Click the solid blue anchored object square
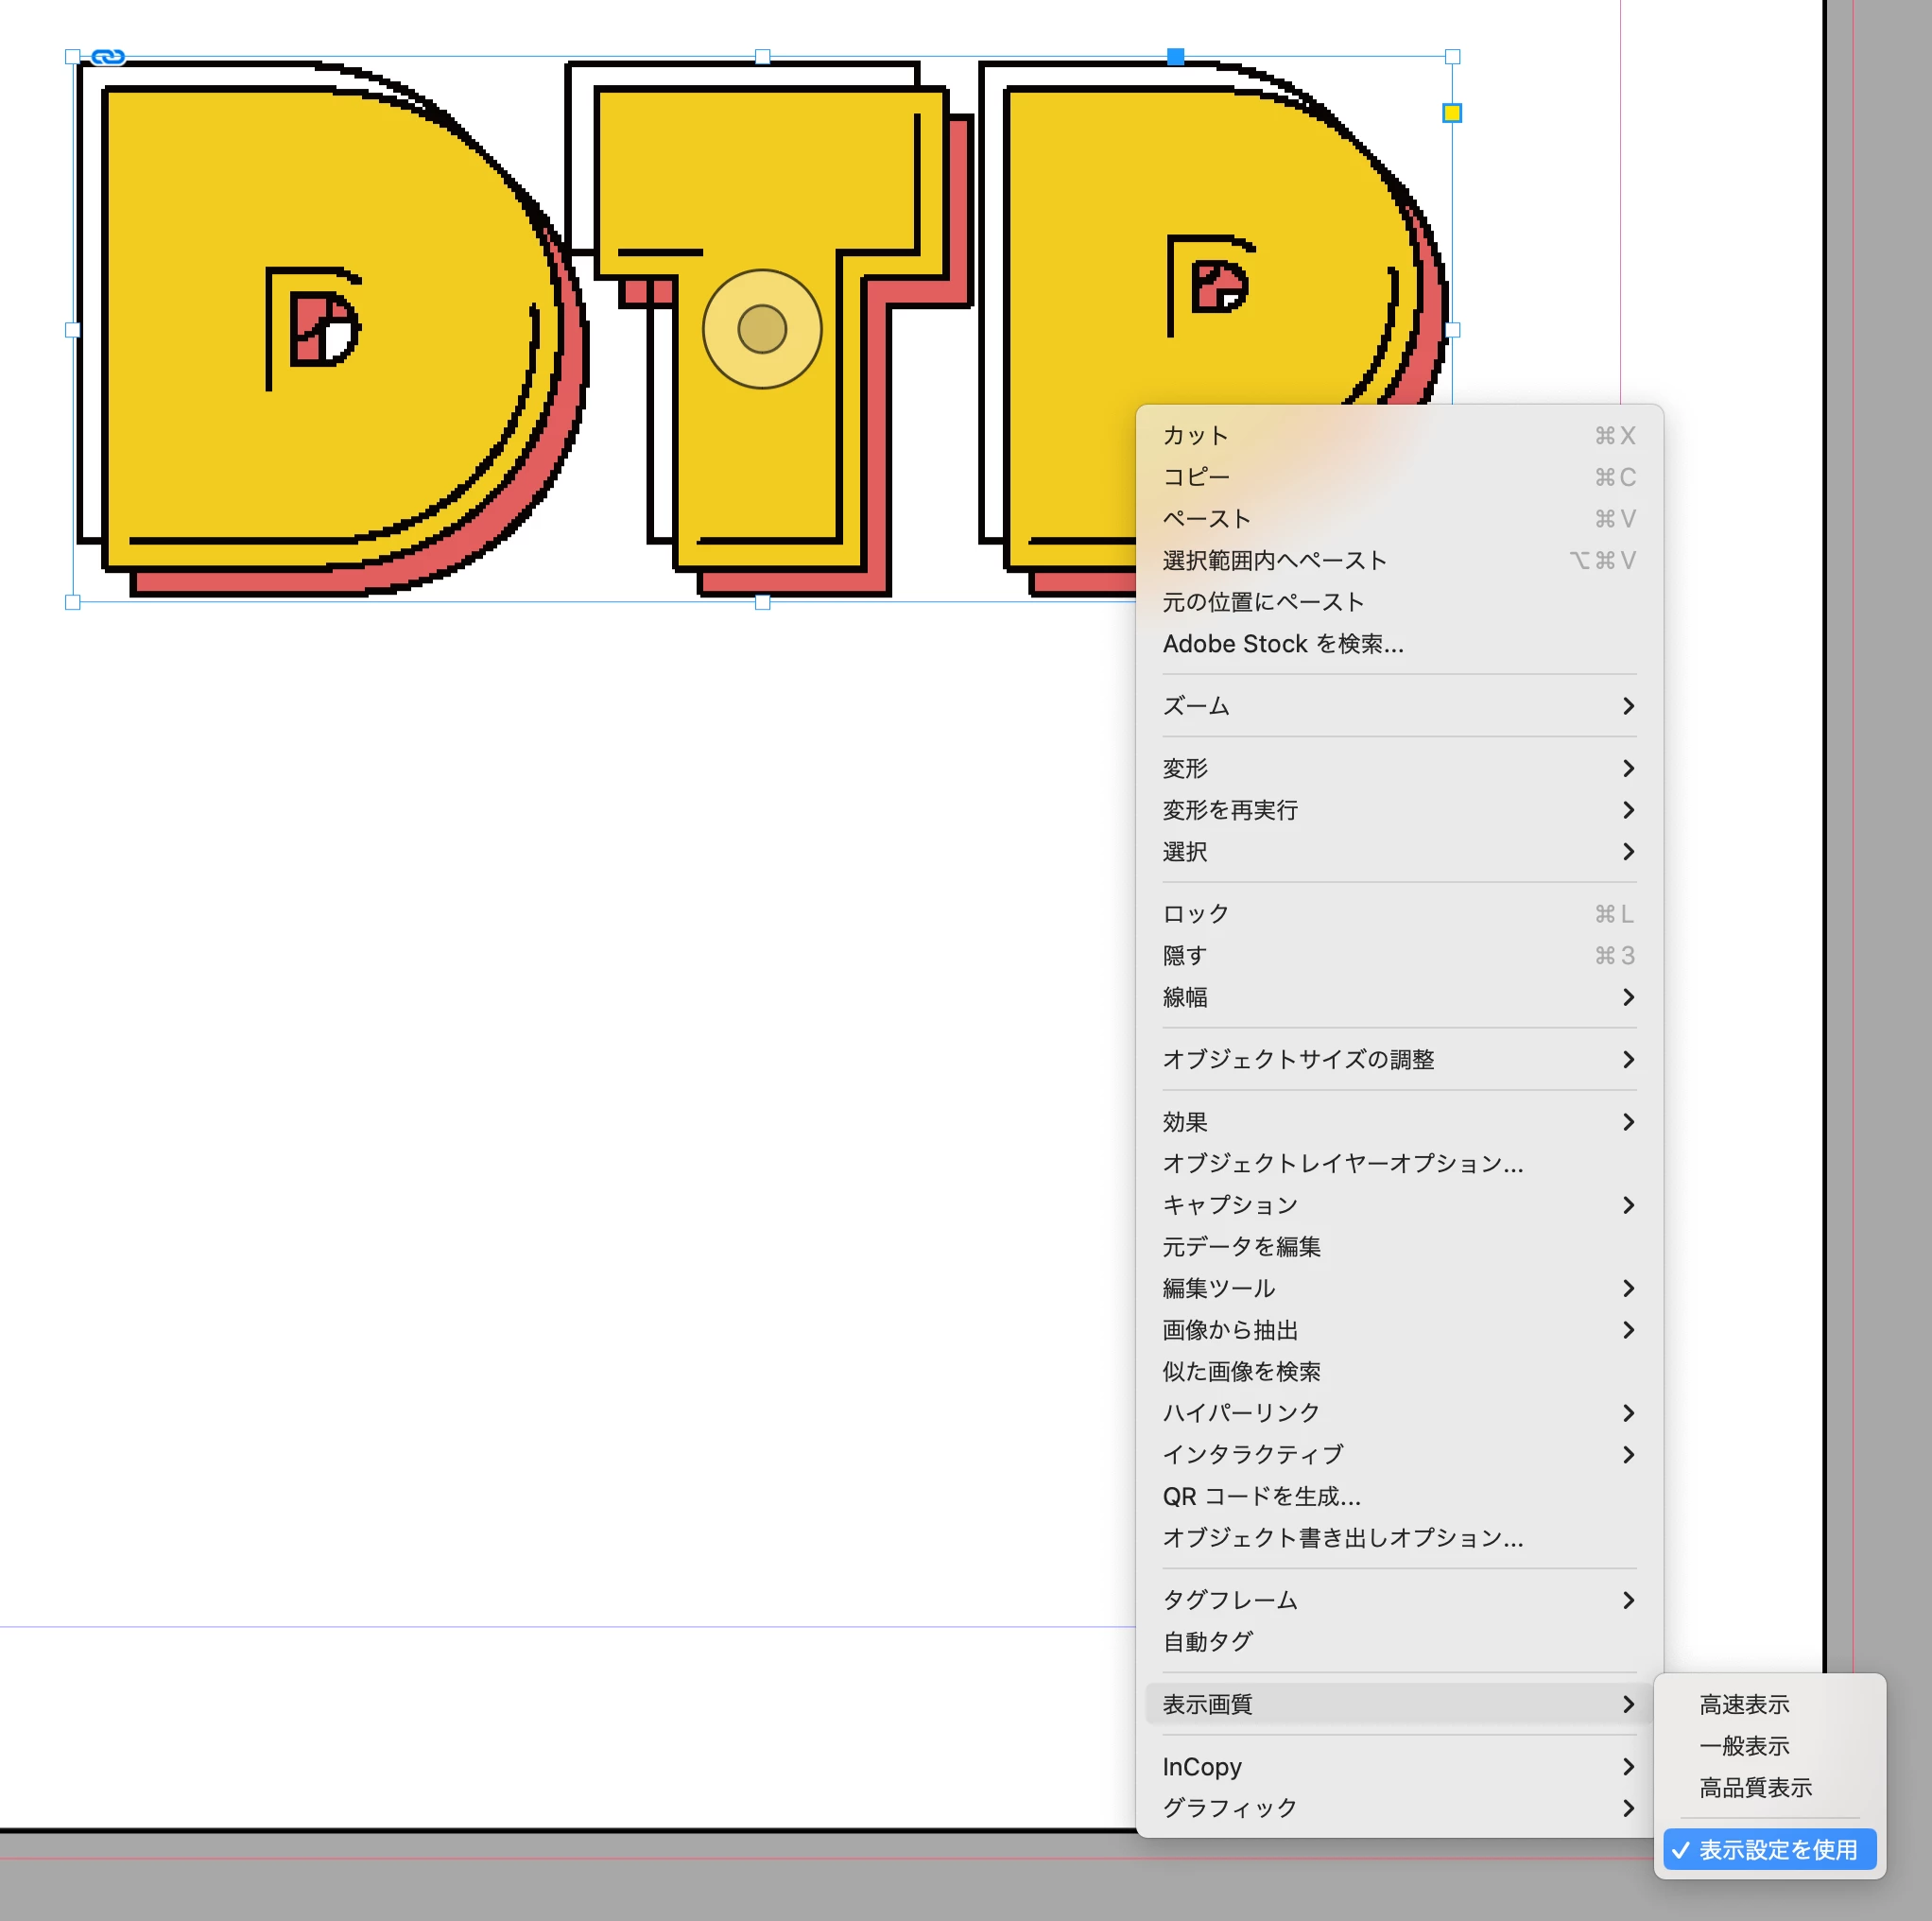Screen dimensions: 1932x1921 [1175, 57]
